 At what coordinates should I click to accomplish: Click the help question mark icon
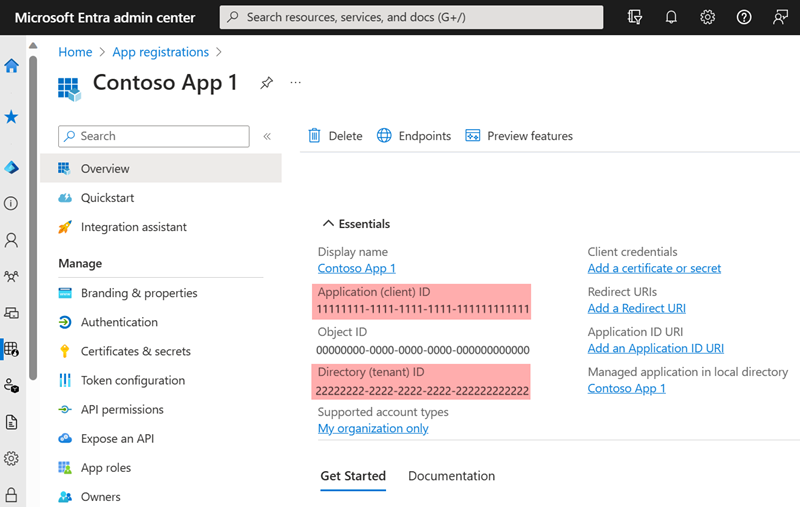(743, 17)
